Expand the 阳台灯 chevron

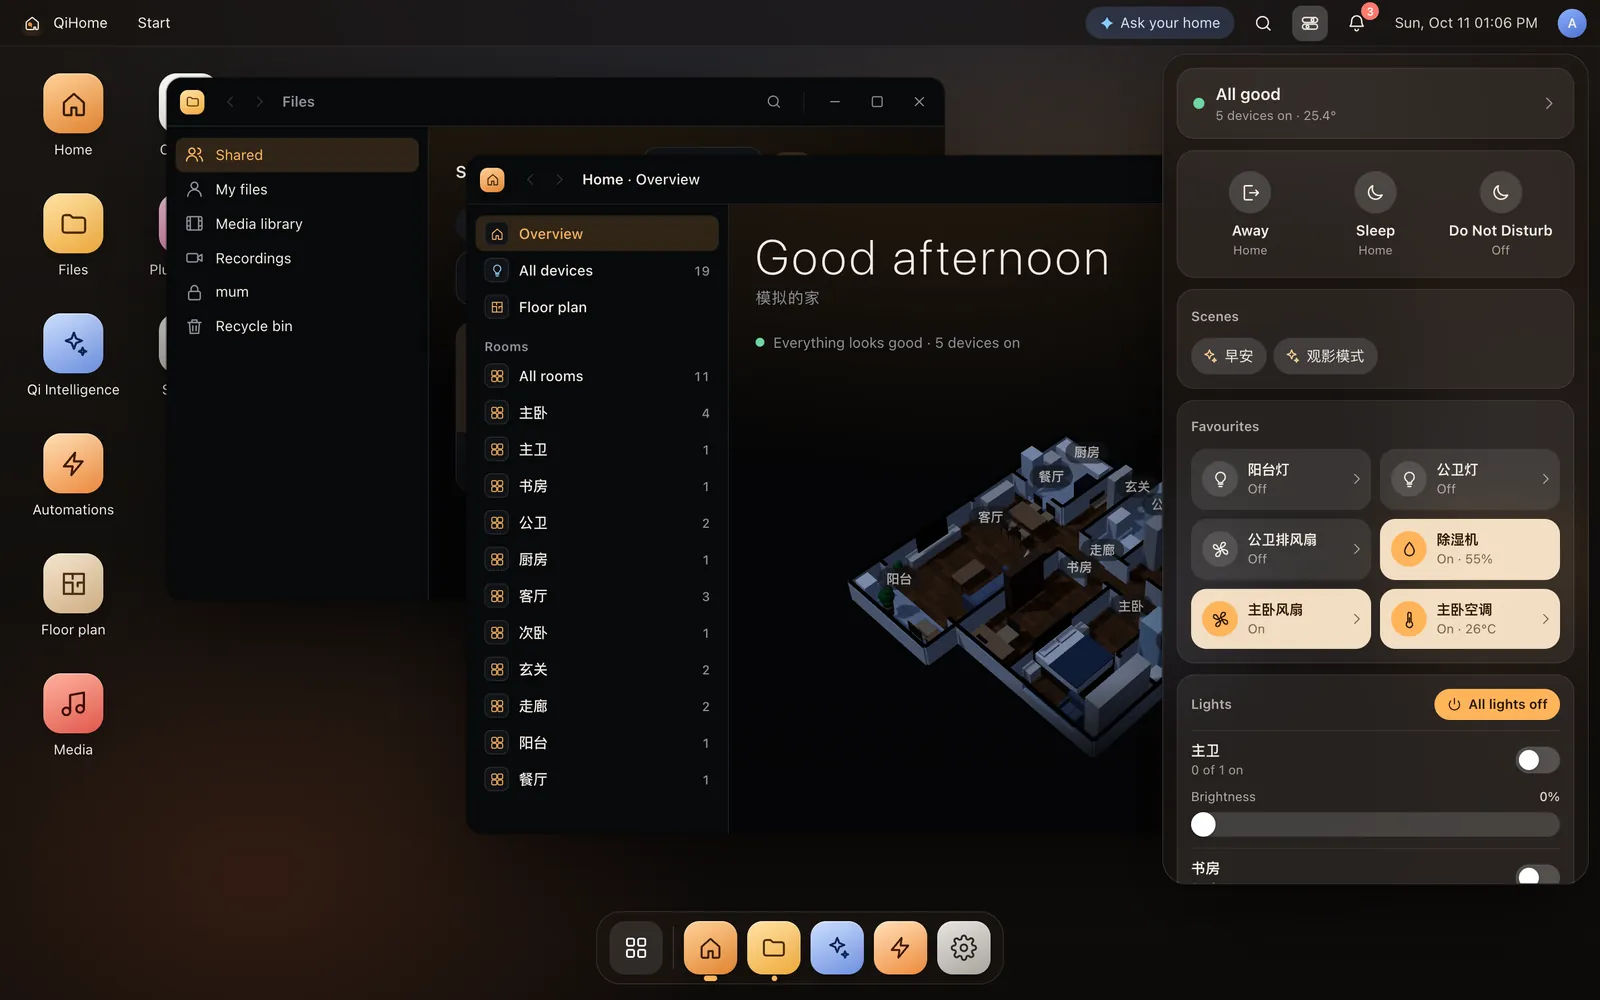pos(1357,479)
